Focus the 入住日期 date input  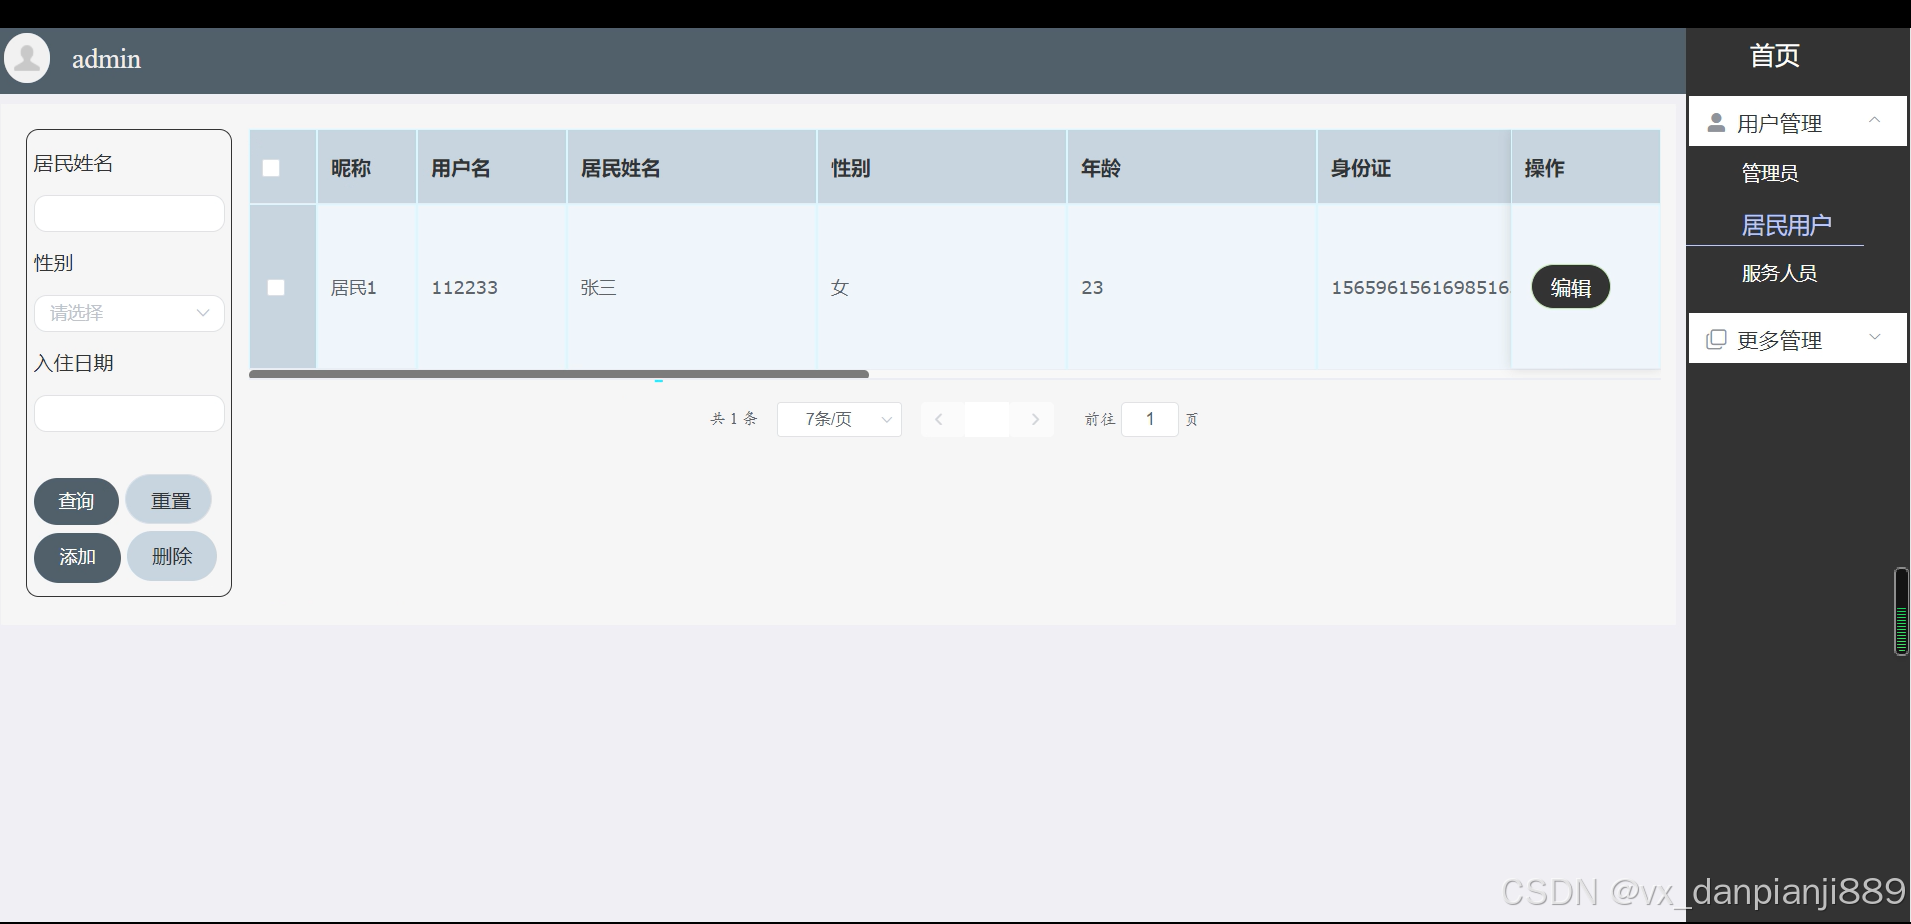[x=129, y=413]
